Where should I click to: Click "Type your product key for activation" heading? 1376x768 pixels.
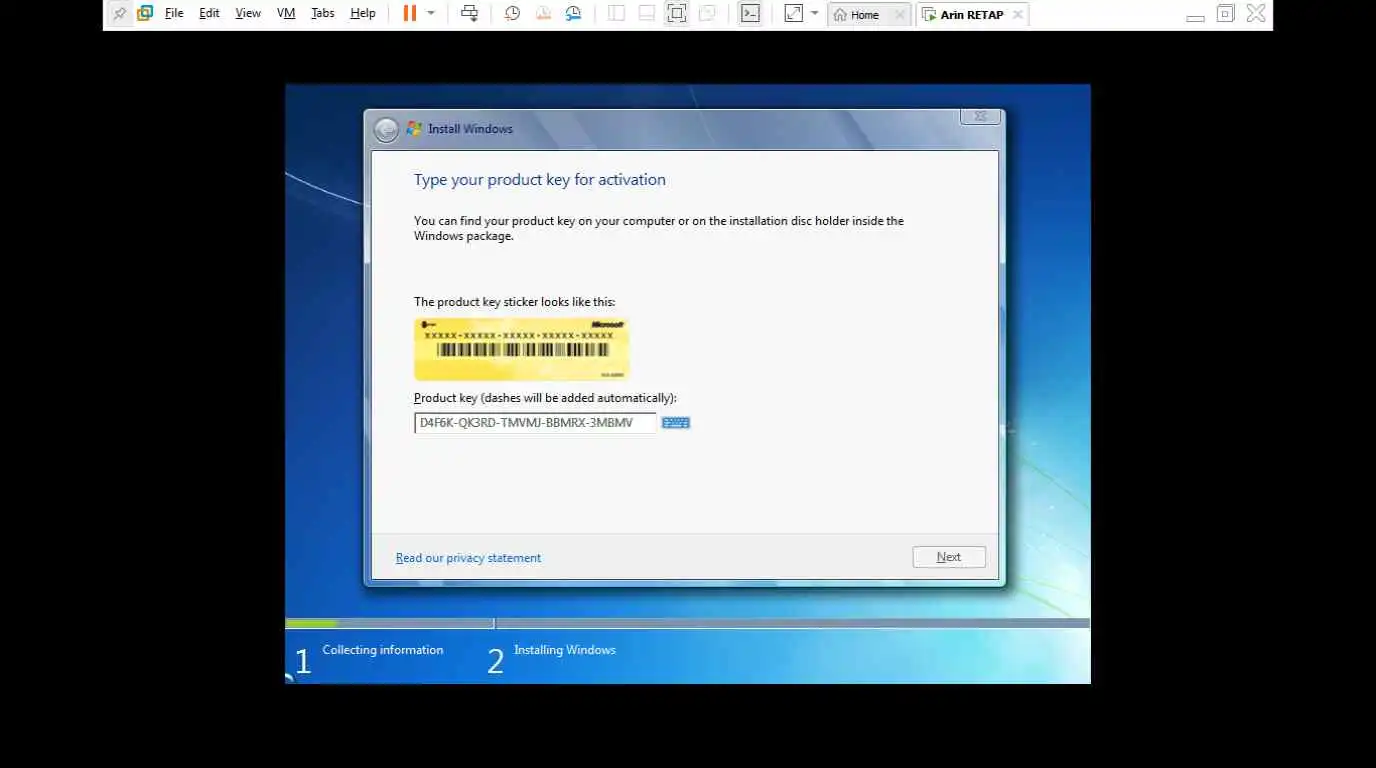[539, 180]
